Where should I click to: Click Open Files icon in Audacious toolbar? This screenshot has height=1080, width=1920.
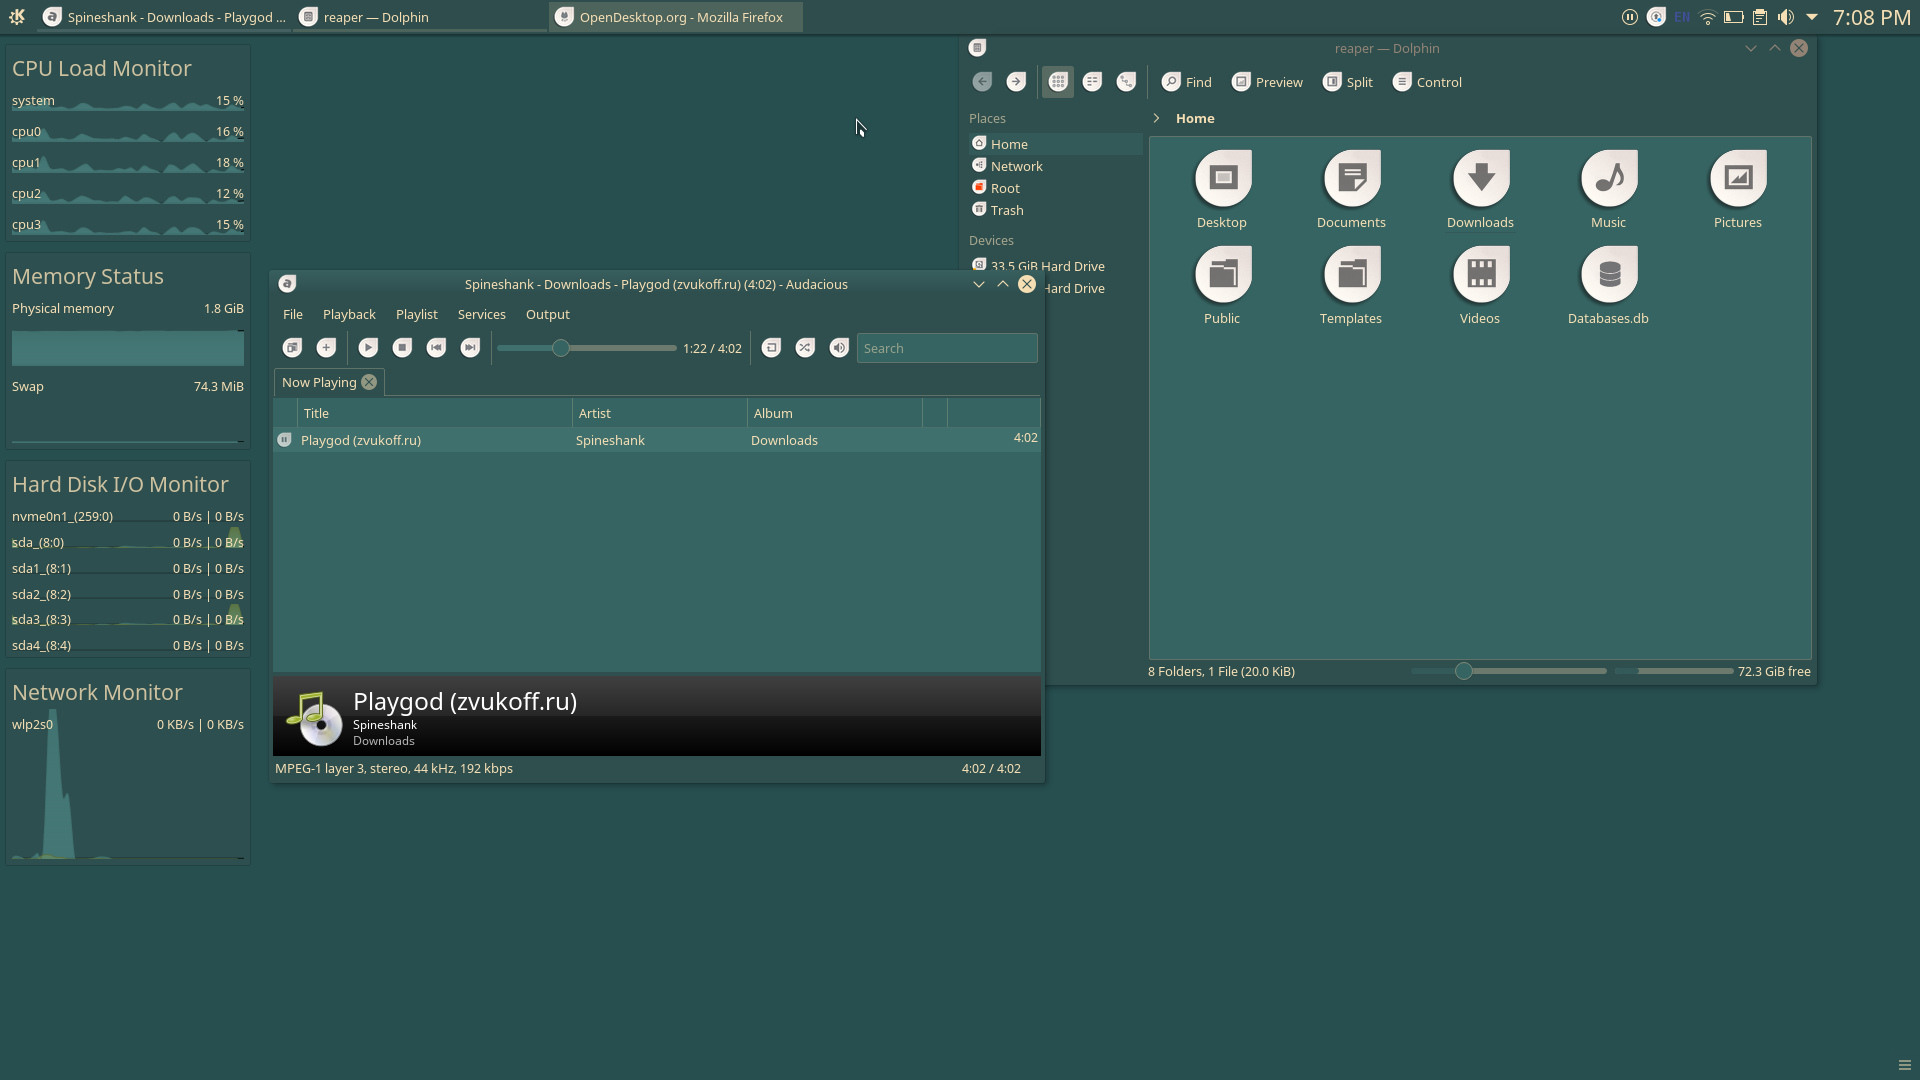coord(292,348)
